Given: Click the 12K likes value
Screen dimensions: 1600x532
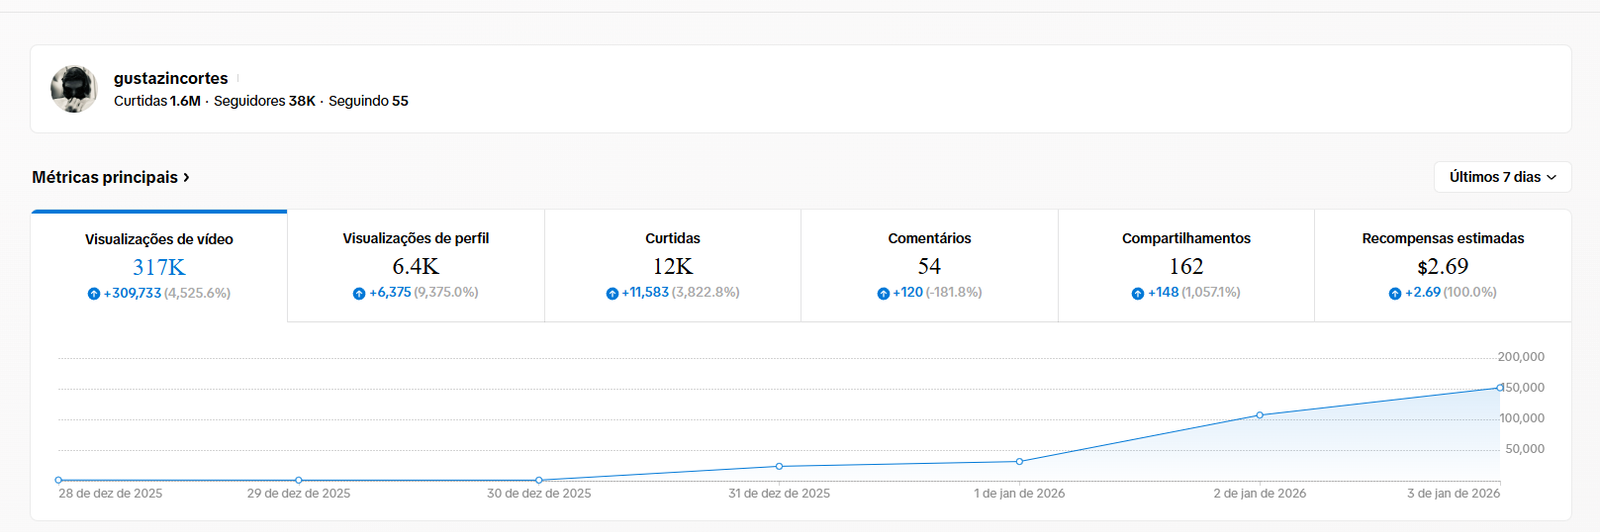Looking at the screenshot, I should [x=673, y=266].
